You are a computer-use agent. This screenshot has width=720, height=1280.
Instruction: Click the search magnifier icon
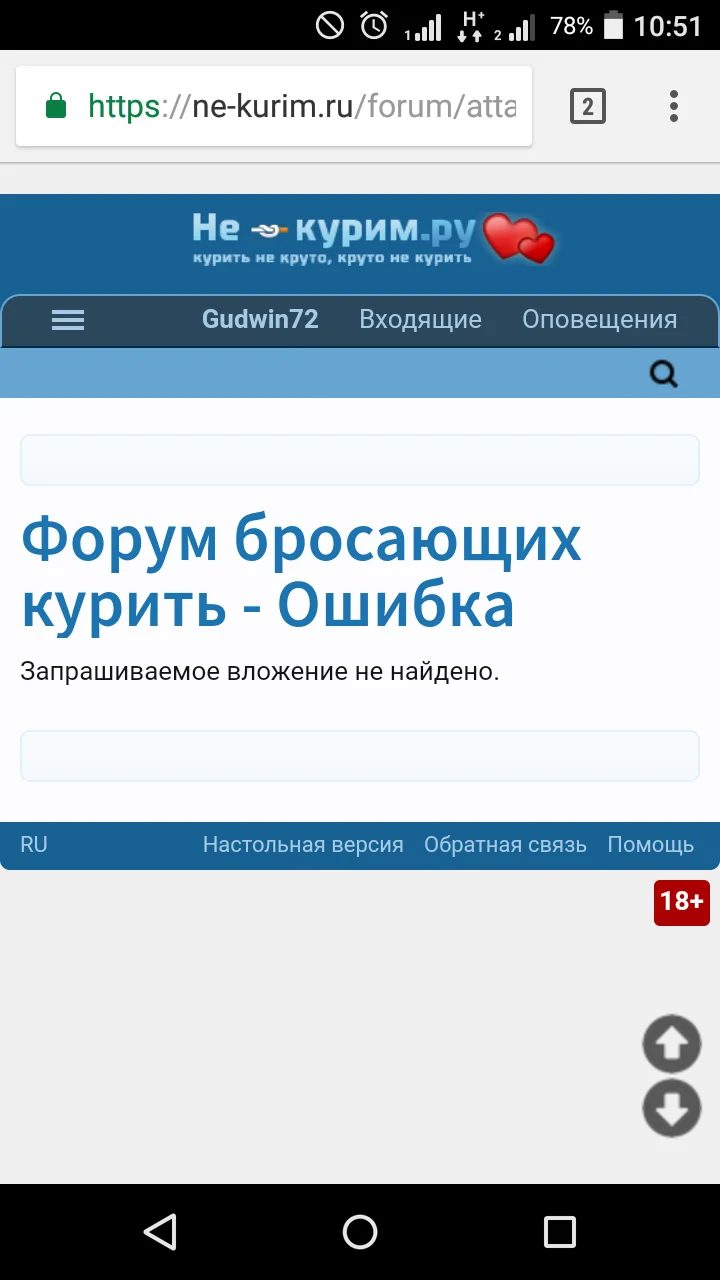point(664,374)
